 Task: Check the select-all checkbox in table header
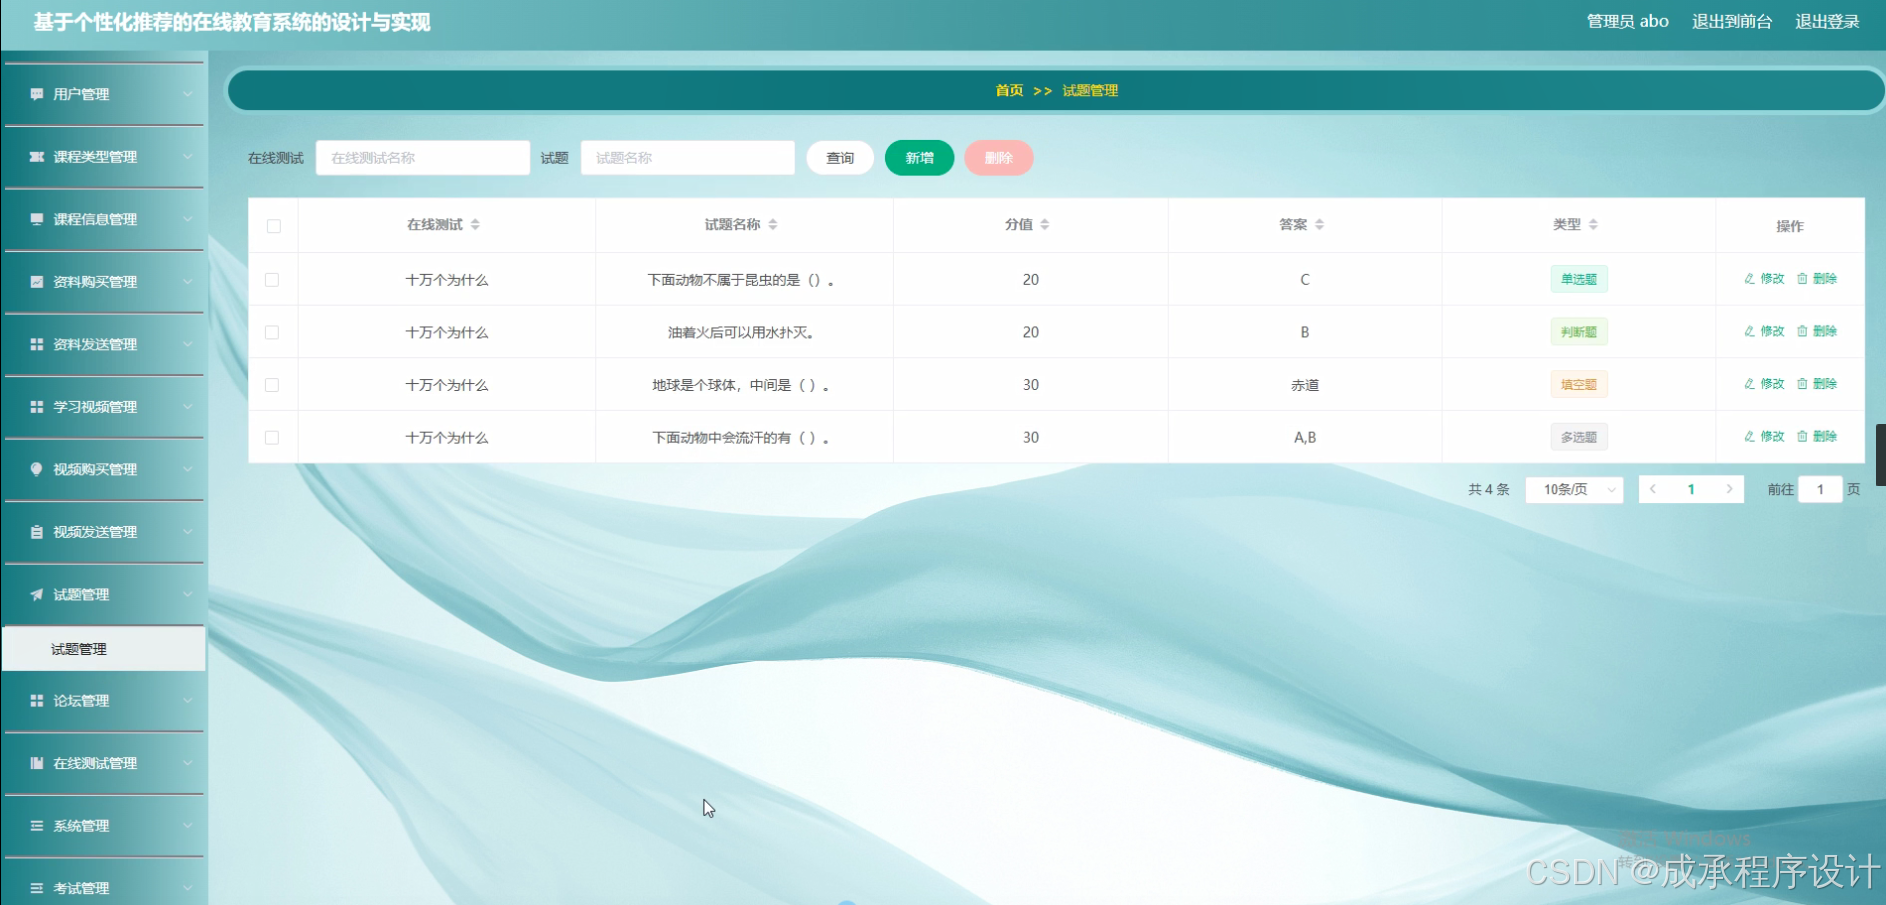pyautogui.click(x=274, y=226)
